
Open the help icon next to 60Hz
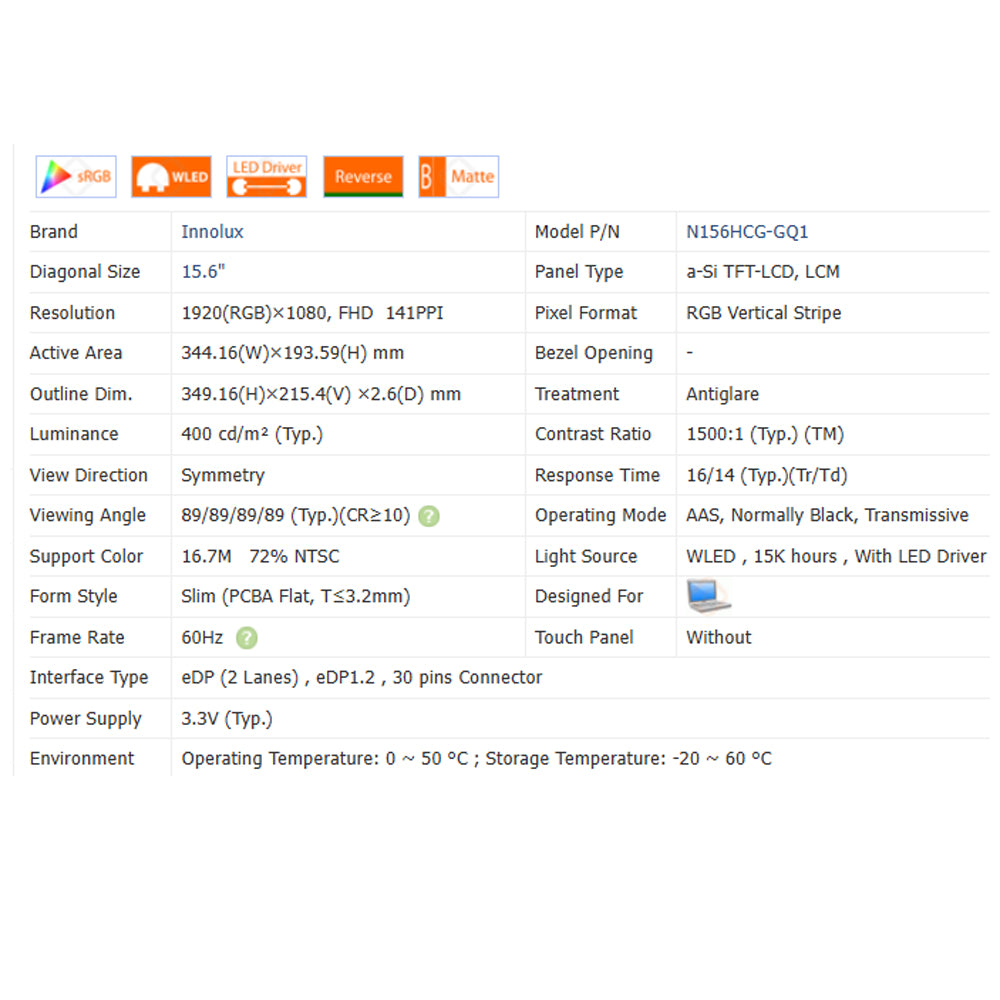247,638
